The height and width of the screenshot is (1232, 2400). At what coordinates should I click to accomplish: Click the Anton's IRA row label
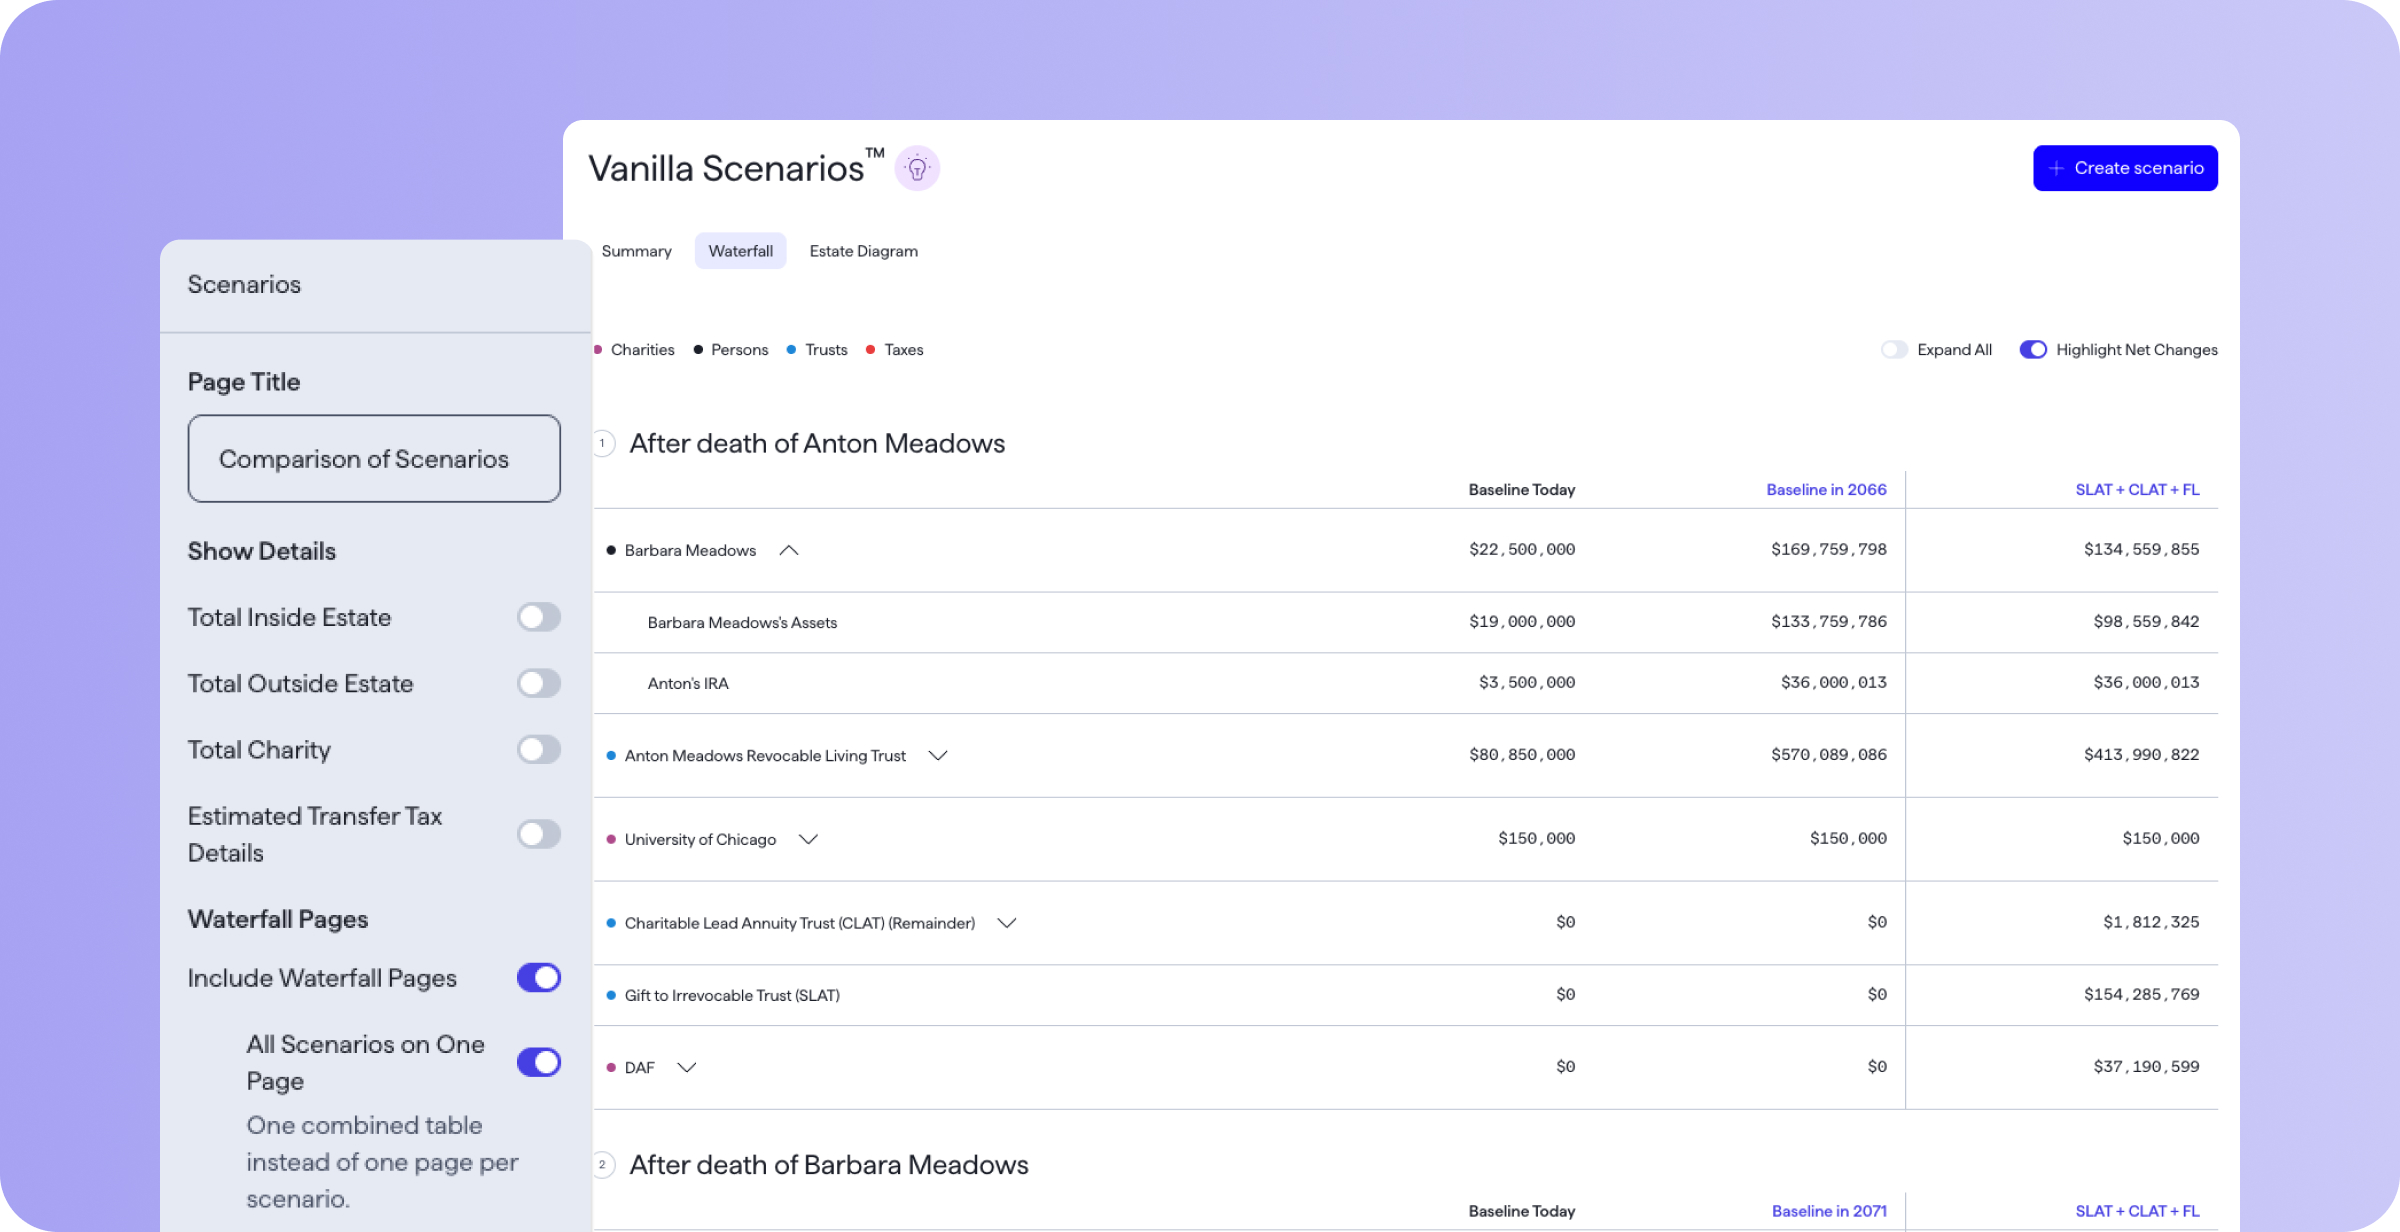pos(688,684)
